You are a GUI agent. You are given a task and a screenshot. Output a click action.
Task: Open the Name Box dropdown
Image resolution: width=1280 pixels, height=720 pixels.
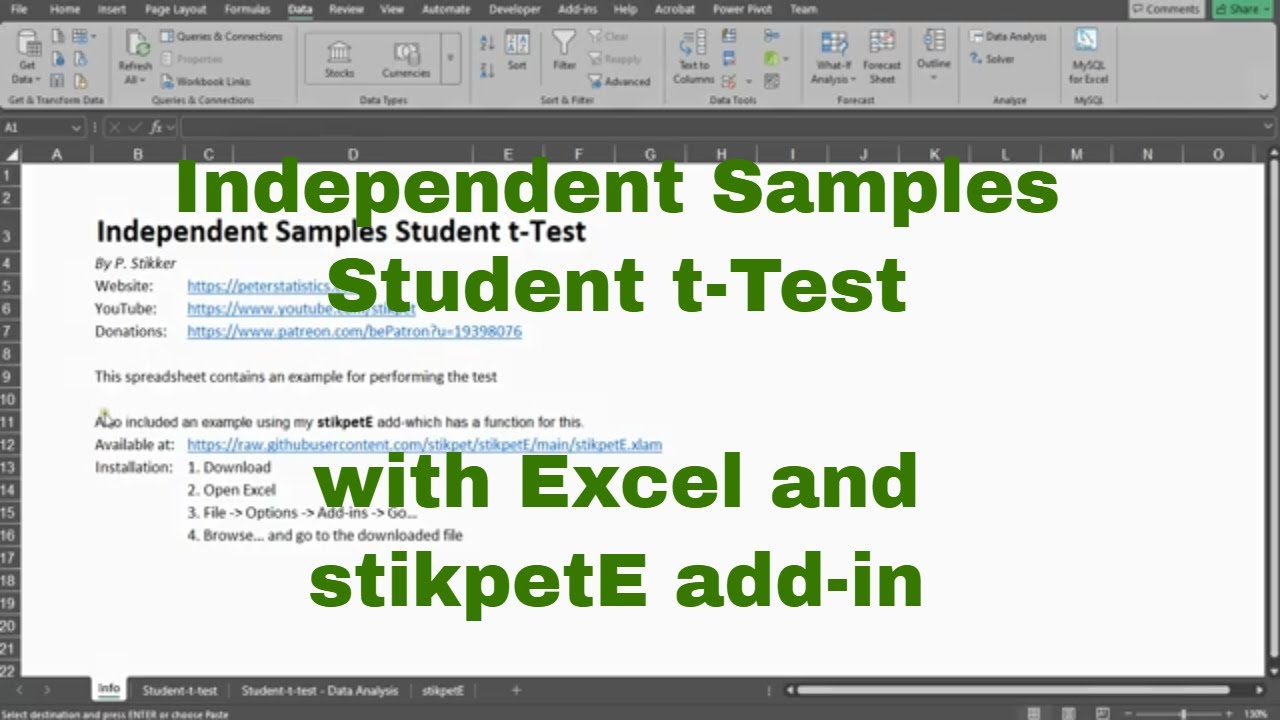pos(76,128)
